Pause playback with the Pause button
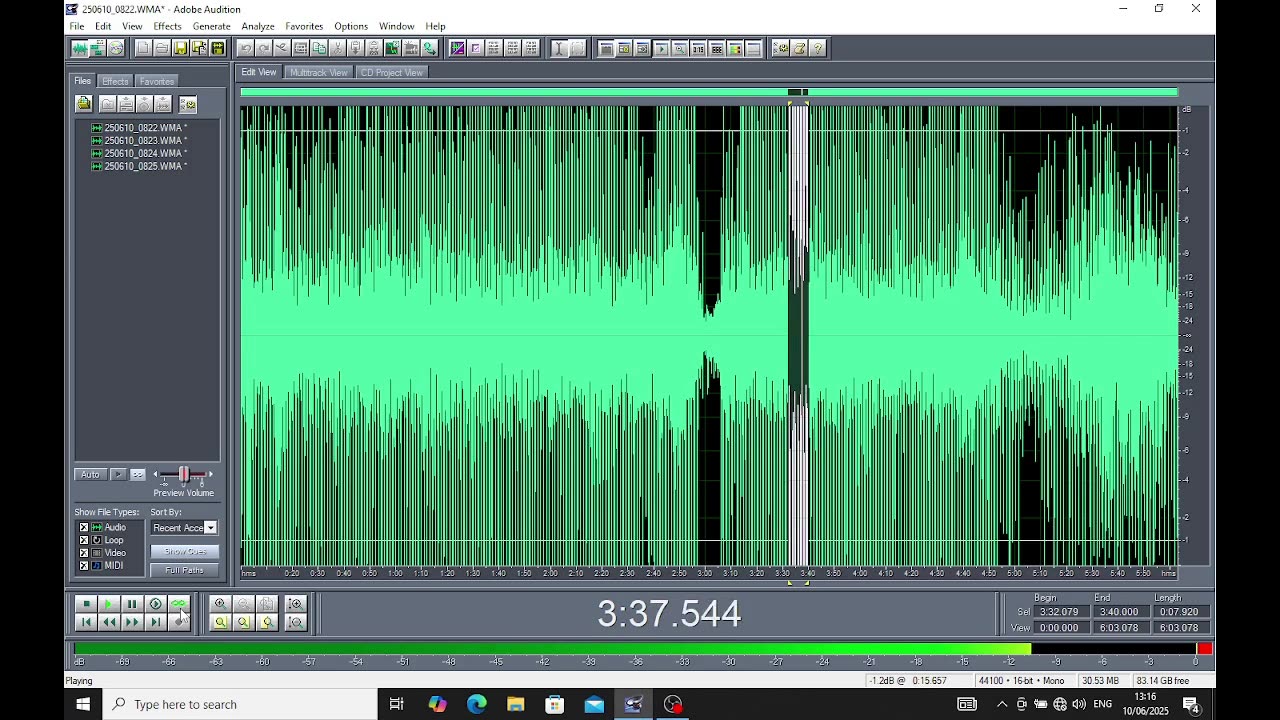 (132, 604)
